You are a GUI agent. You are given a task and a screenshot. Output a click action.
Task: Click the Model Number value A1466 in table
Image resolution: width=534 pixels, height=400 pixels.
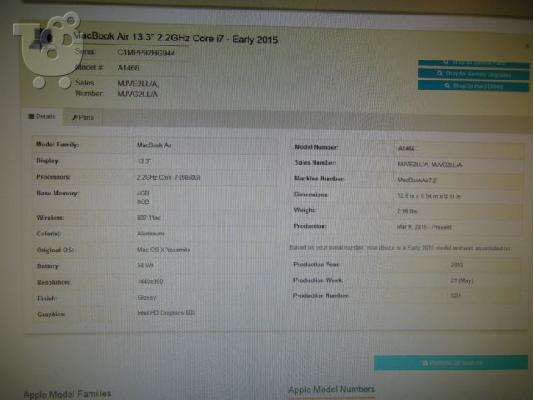tap(406, 149)
